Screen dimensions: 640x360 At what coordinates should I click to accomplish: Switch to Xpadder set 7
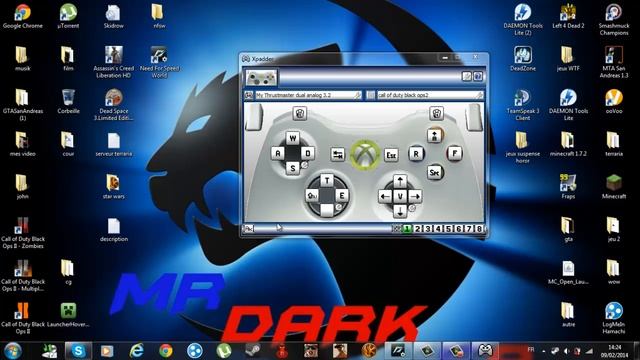[469, 229]
